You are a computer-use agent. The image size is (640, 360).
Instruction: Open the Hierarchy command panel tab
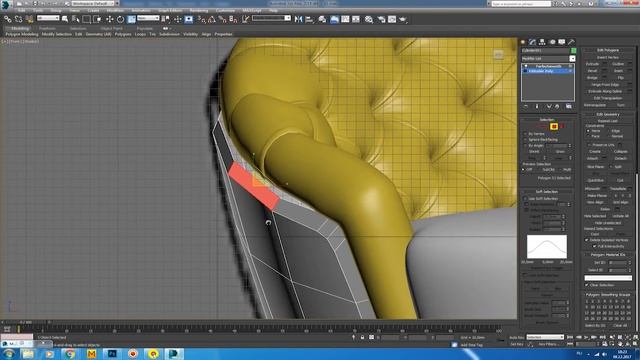tap(542, 42)
